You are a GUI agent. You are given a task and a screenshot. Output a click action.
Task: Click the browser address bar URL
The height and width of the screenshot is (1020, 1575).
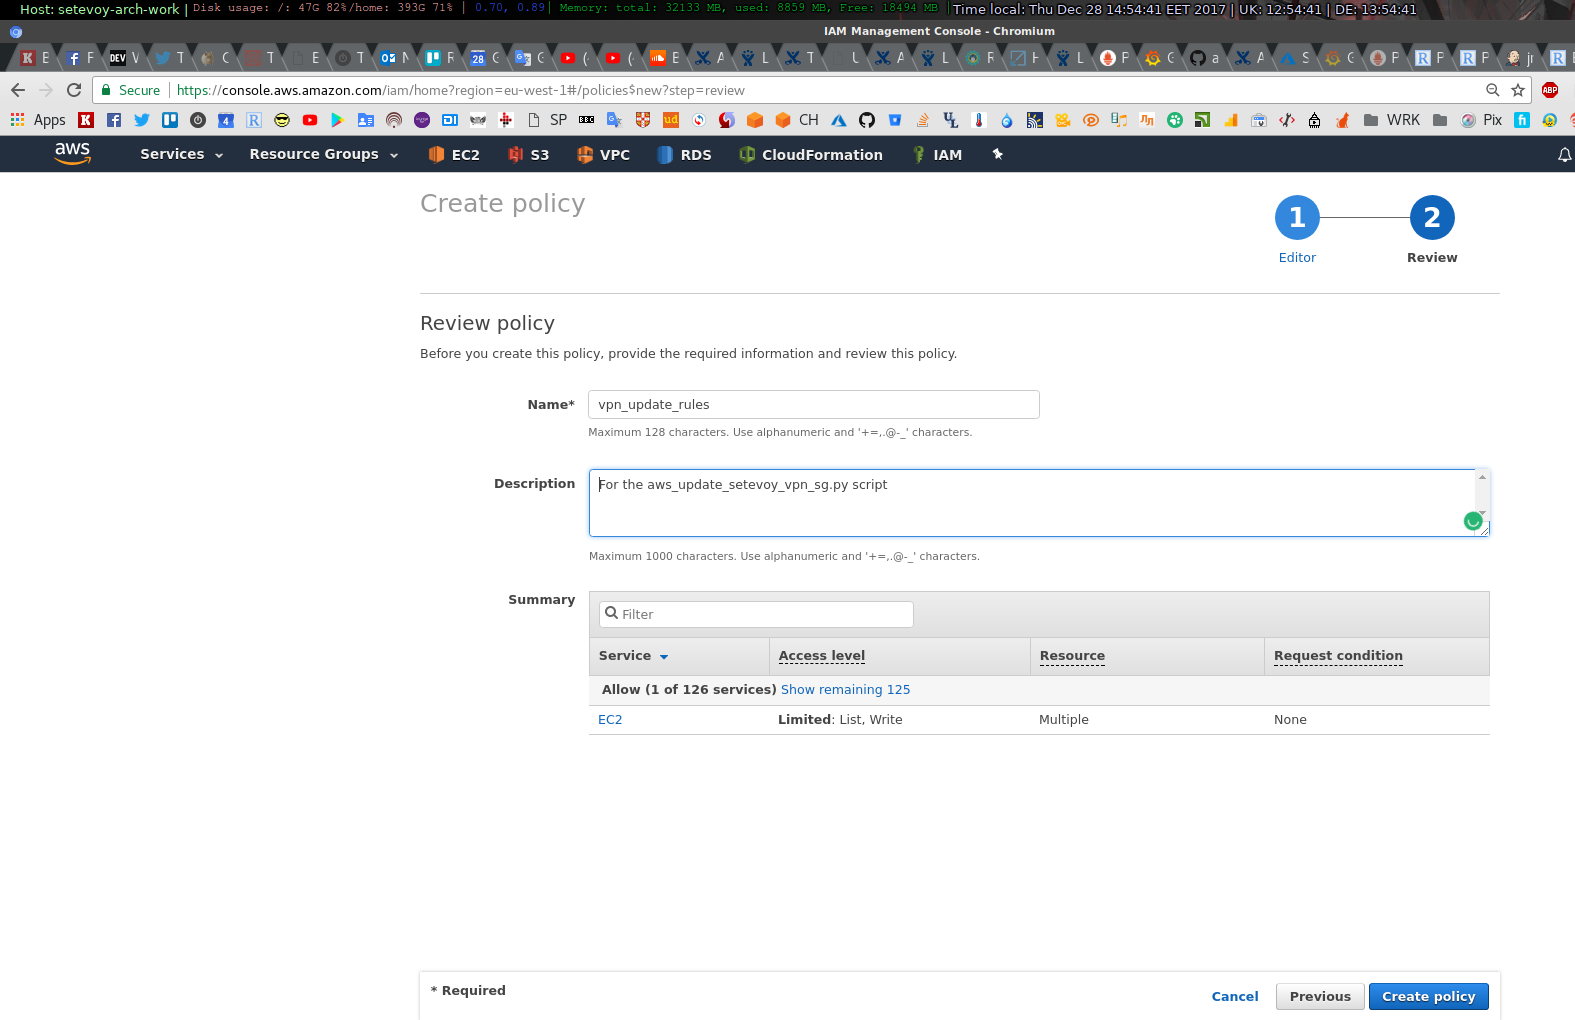click(x=461, y=90)
